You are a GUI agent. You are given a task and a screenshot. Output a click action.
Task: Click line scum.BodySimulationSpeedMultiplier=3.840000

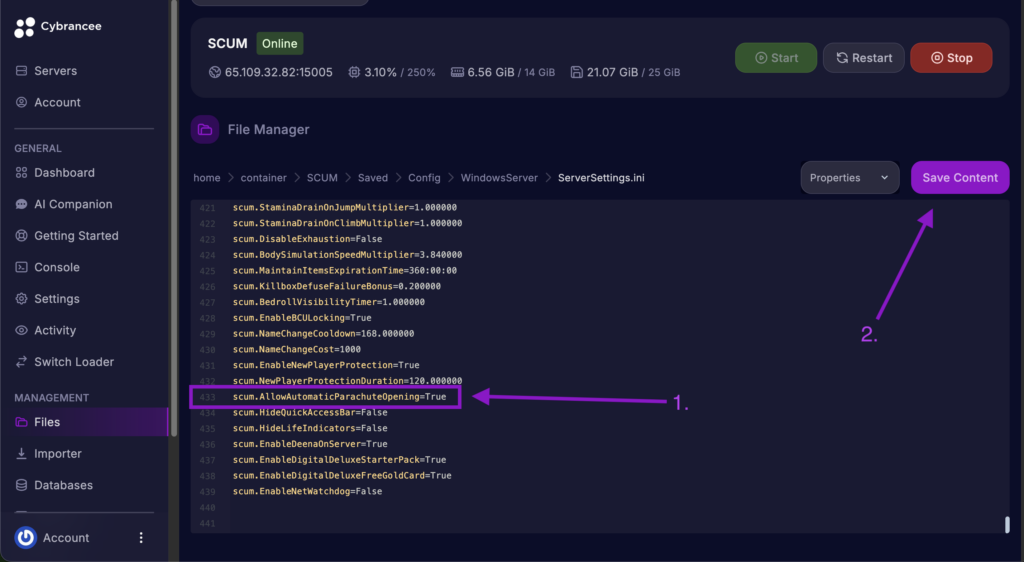point(347,255)
